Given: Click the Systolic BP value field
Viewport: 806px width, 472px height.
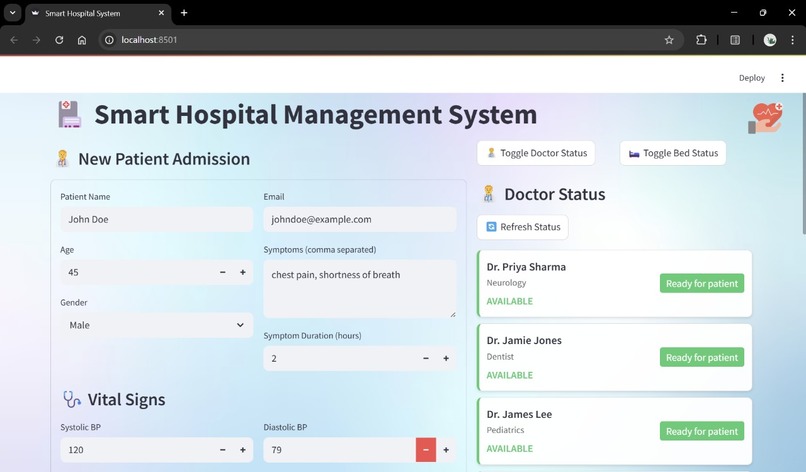Looking at the screenshot, I should click(136, 450).
